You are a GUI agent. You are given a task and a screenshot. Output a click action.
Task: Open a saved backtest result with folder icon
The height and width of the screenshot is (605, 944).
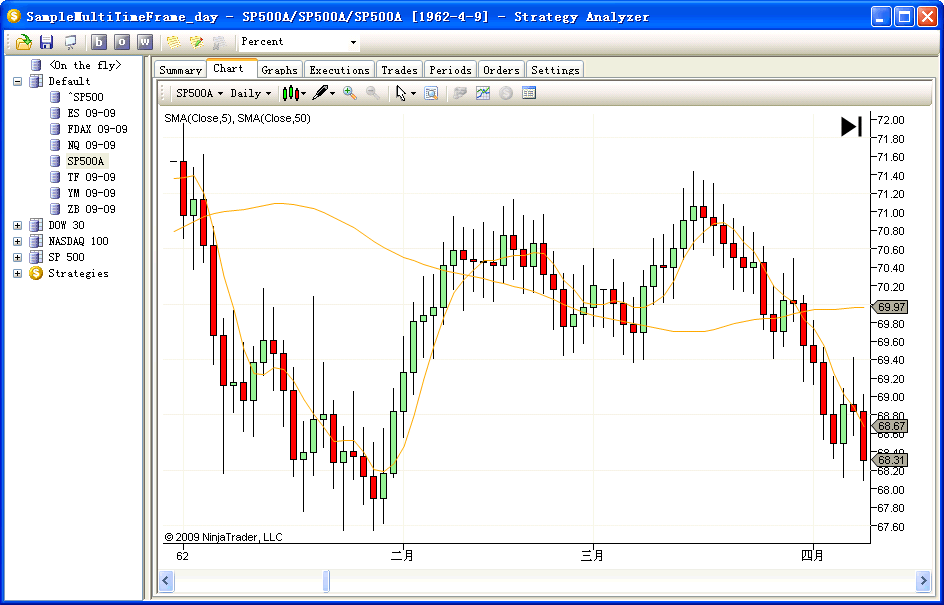tap(23, 42)
